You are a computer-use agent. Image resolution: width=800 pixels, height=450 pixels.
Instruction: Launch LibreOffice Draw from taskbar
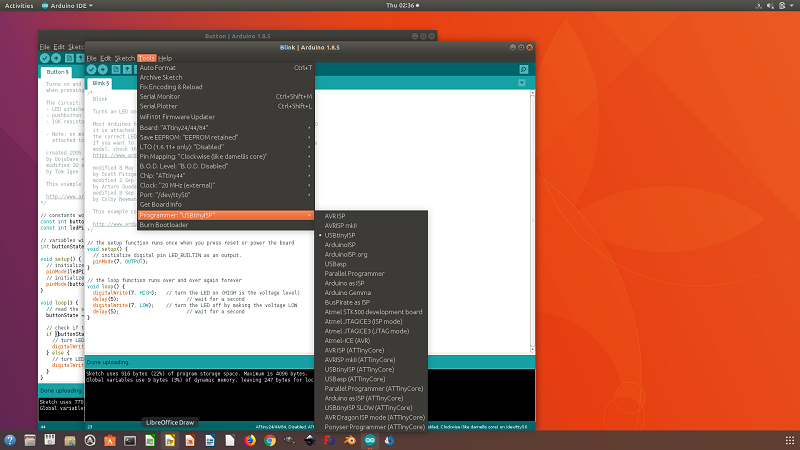coord(170,440)
